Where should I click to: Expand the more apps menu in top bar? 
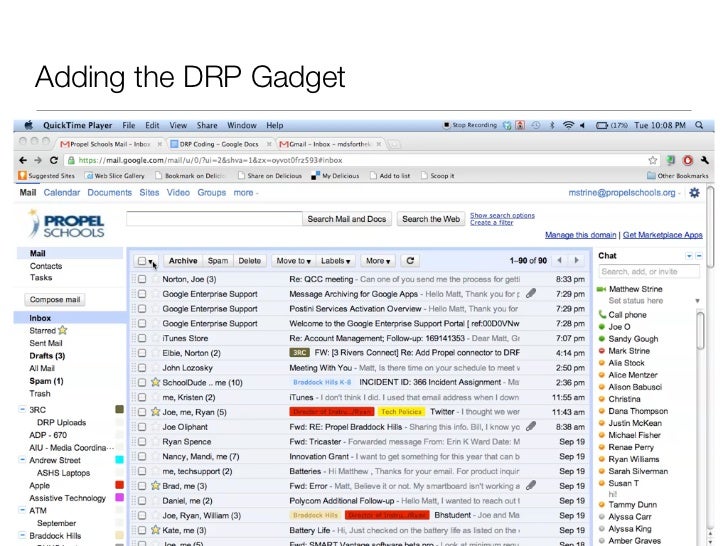coord(246,193)
